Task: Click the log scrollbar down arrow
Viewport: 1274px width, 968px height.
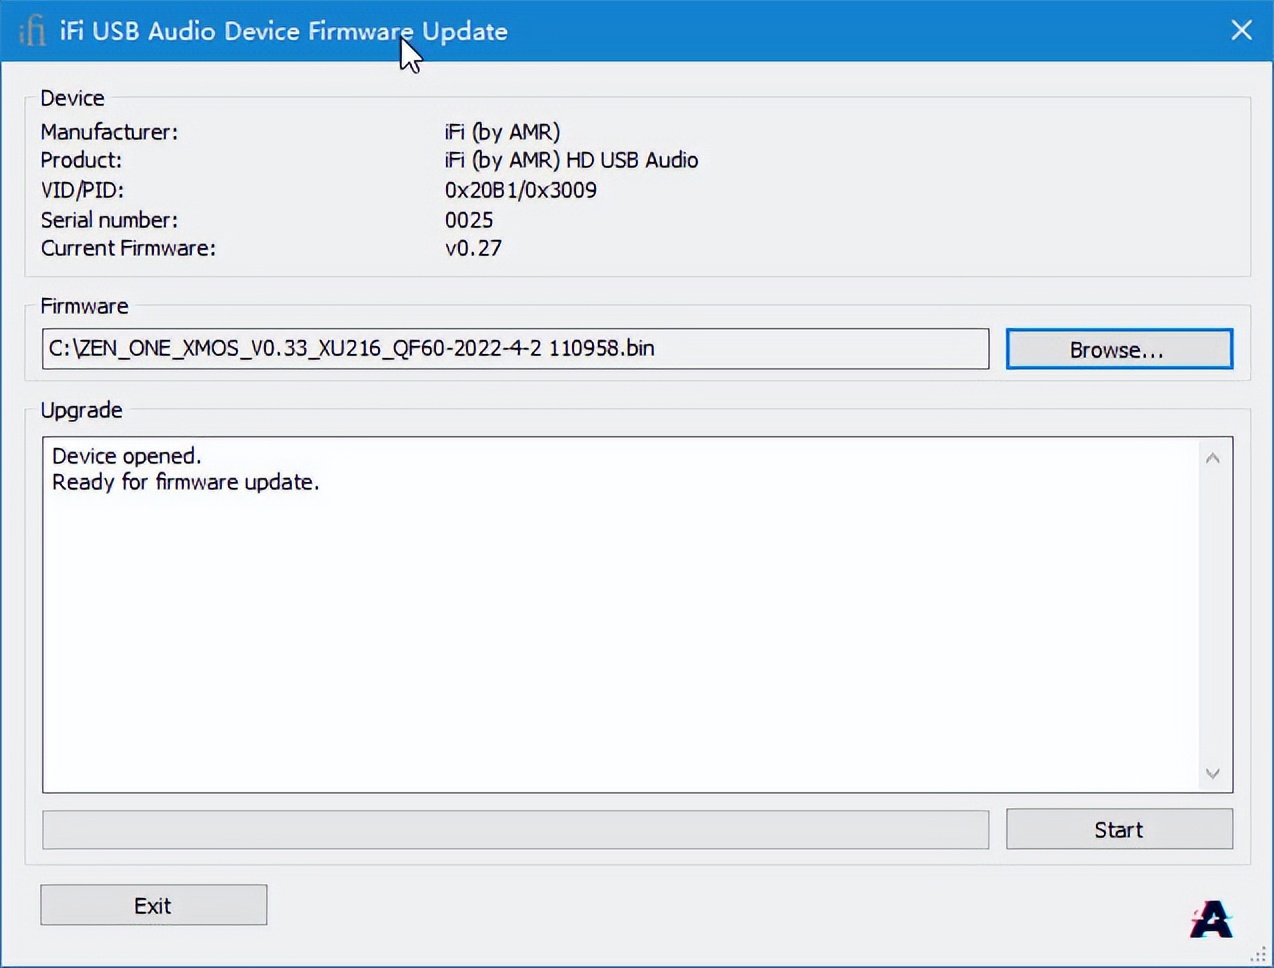Action: [x=1212, y=773]
